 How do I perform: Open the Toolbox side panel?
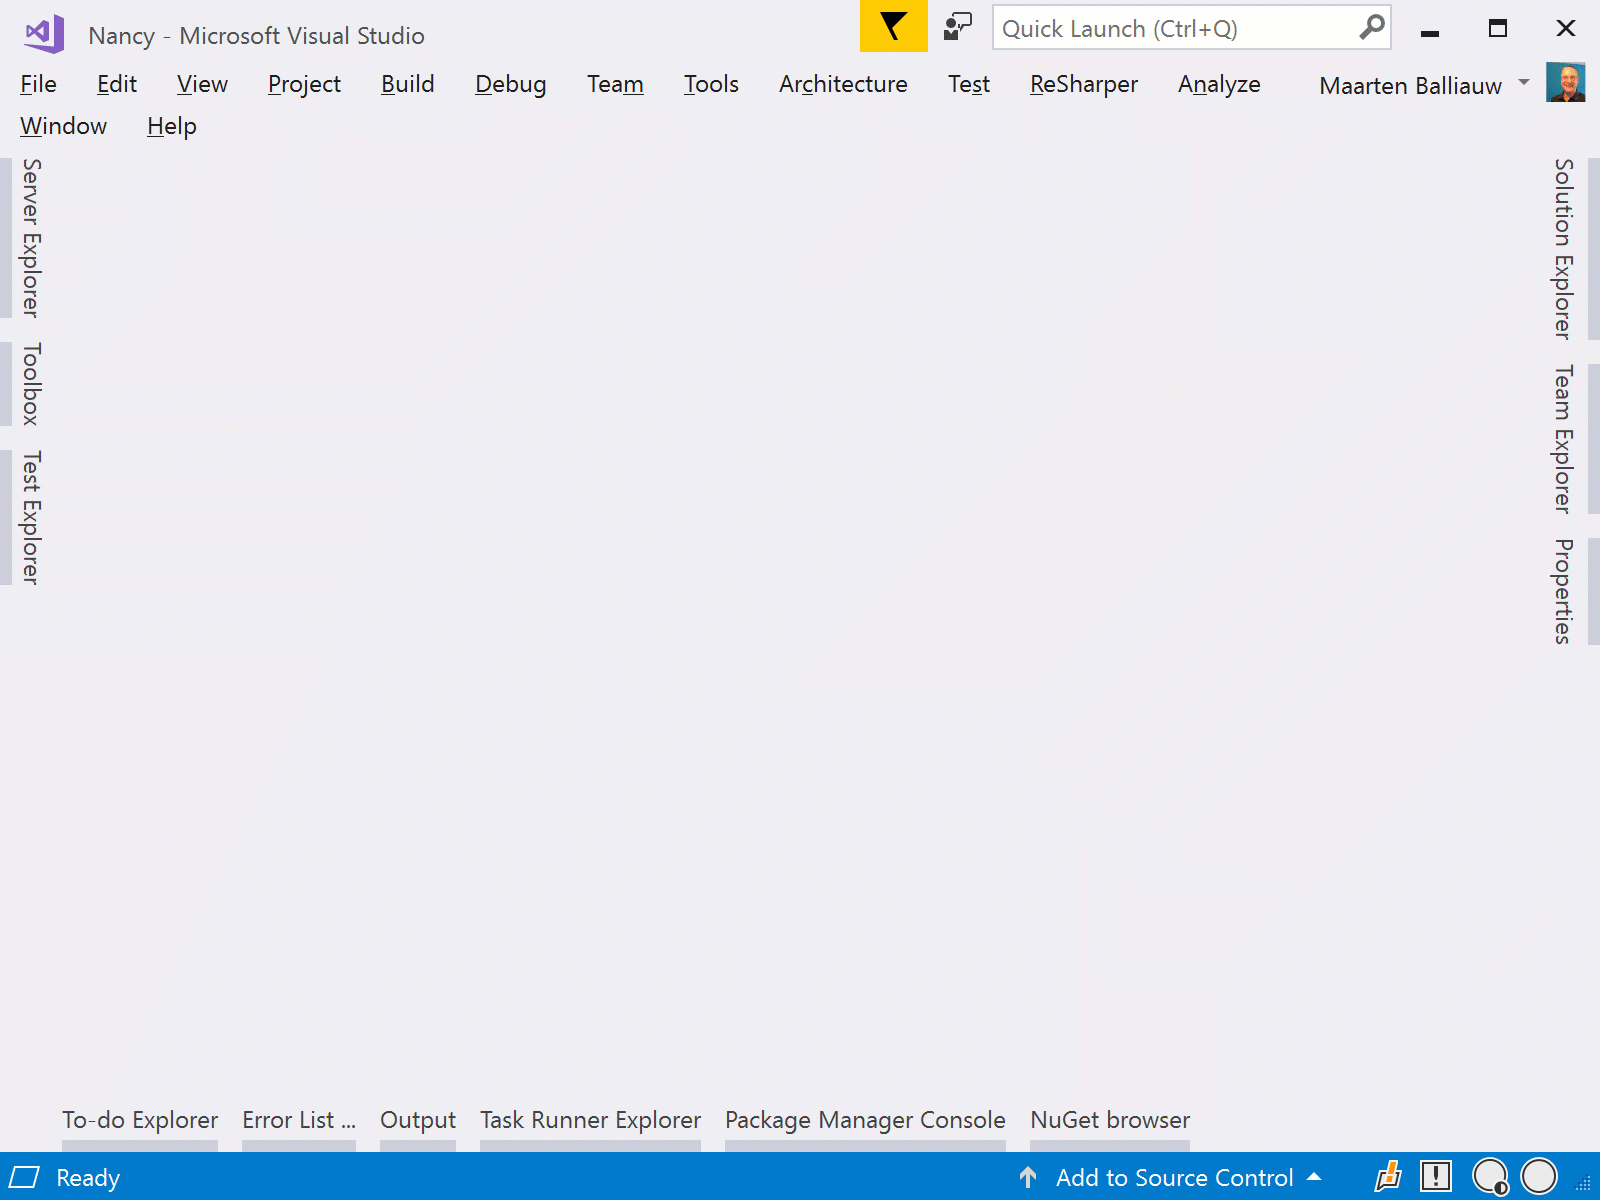click(x=30, y=385)
